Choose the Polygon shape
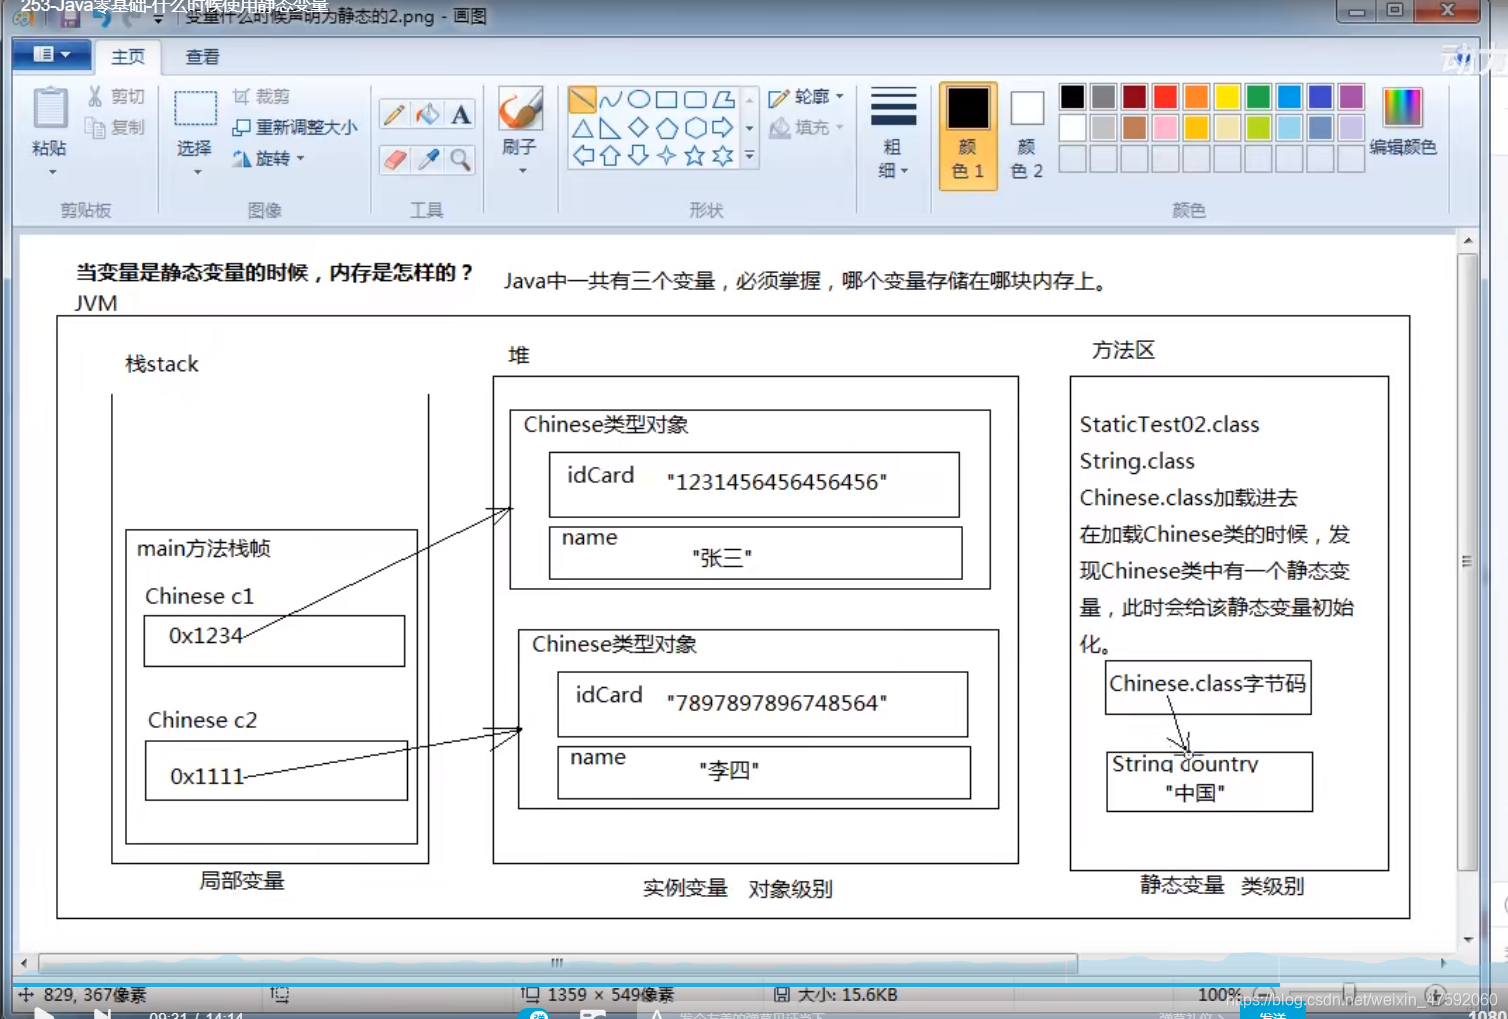This screenshot has height=1019, width=1508. pyautogui.click(x=723, y=99)
